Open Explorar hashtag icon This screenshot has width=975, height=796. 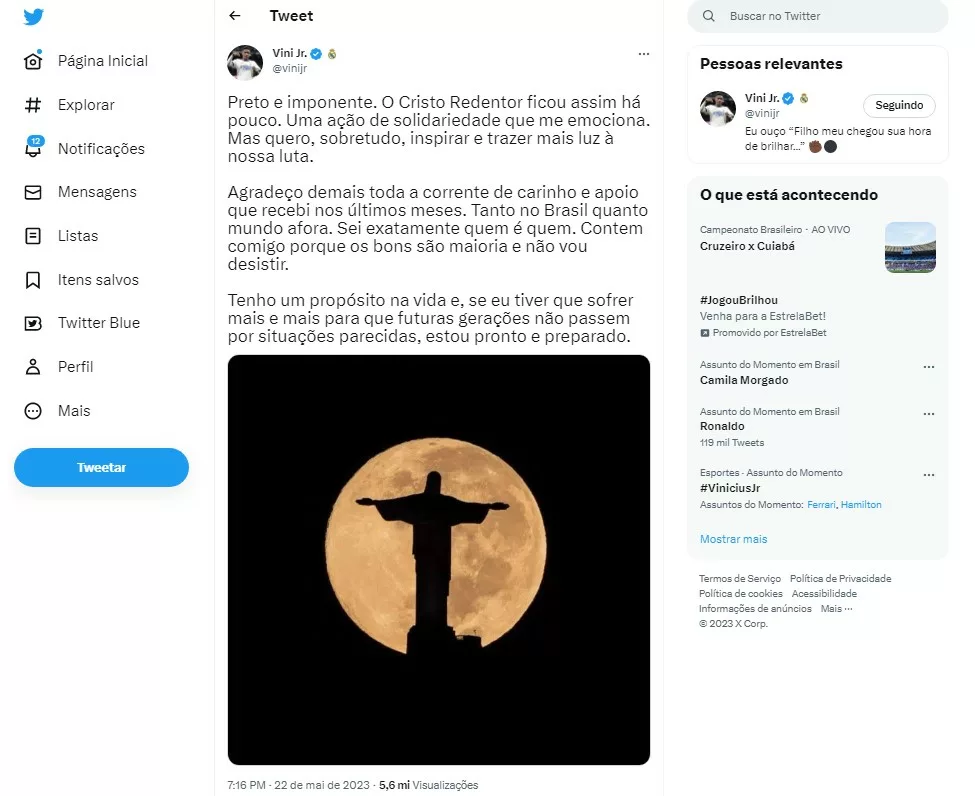tap(33, 105)
